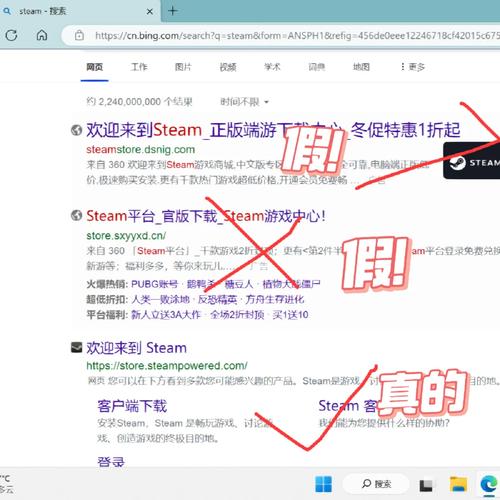This screenshot has height=500, width=500.
Task: Open the PUBG账号 sublink
Action: 154,284
